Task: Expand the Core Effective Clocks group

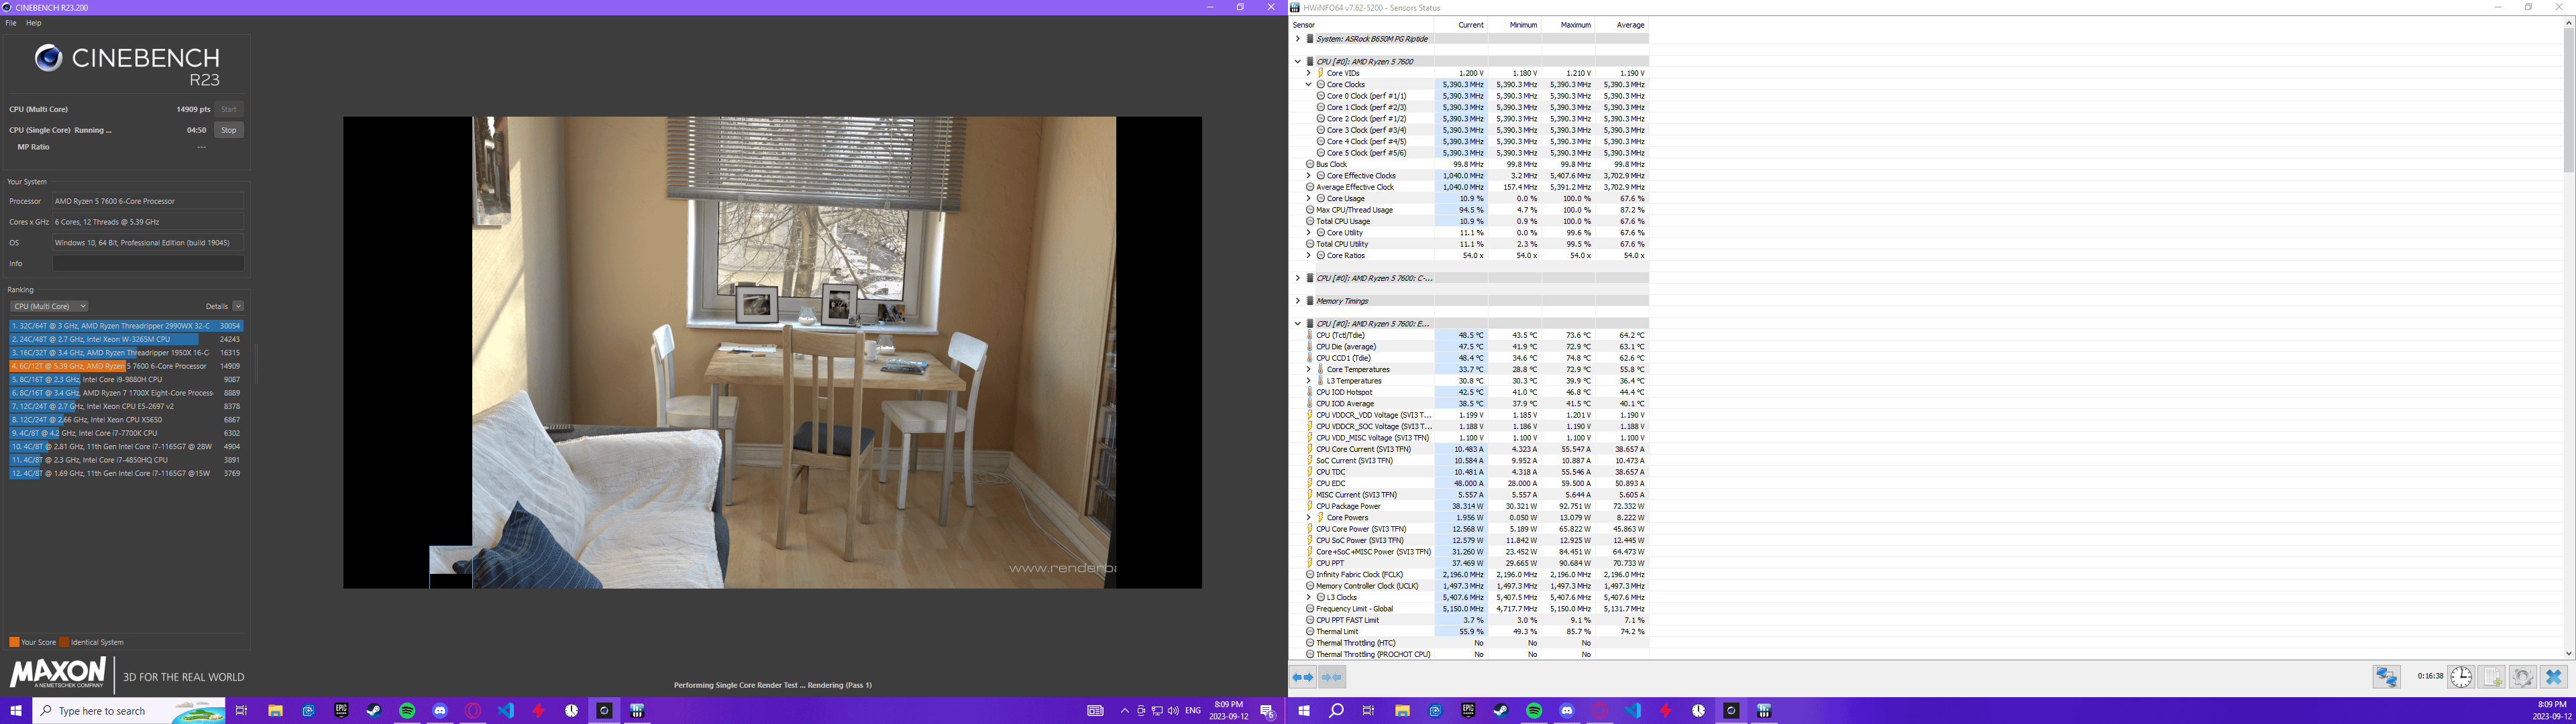Action: (1308, 176)
